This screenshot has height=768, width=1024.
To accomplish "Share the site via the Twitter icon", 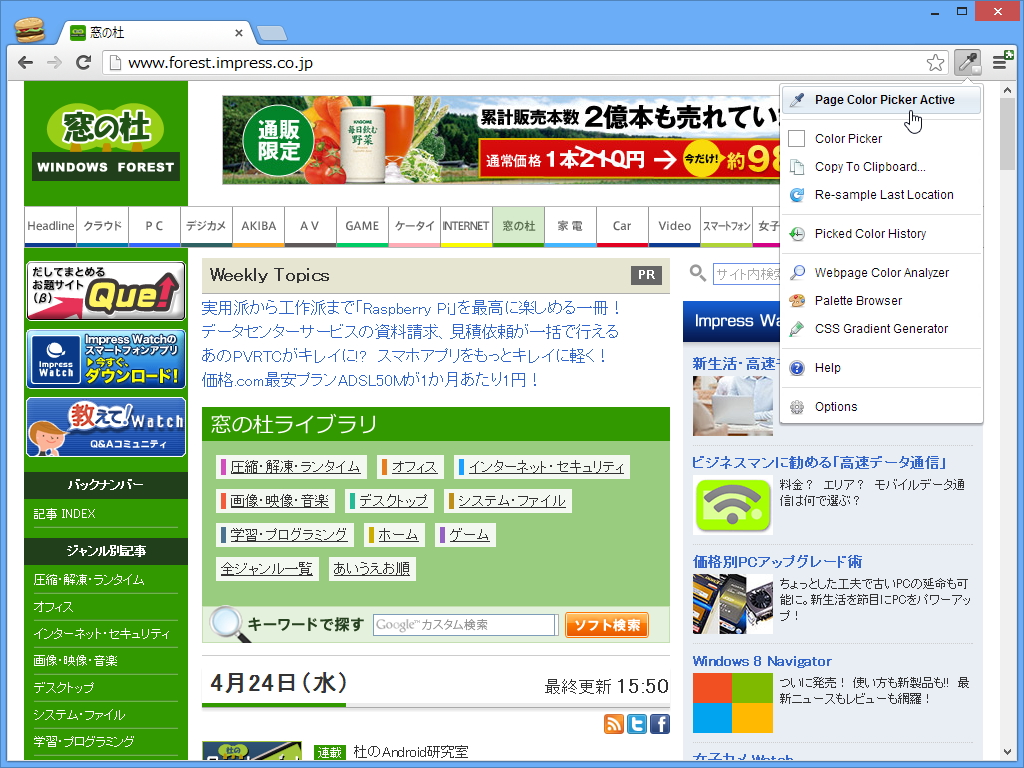I will click(637, 723).
